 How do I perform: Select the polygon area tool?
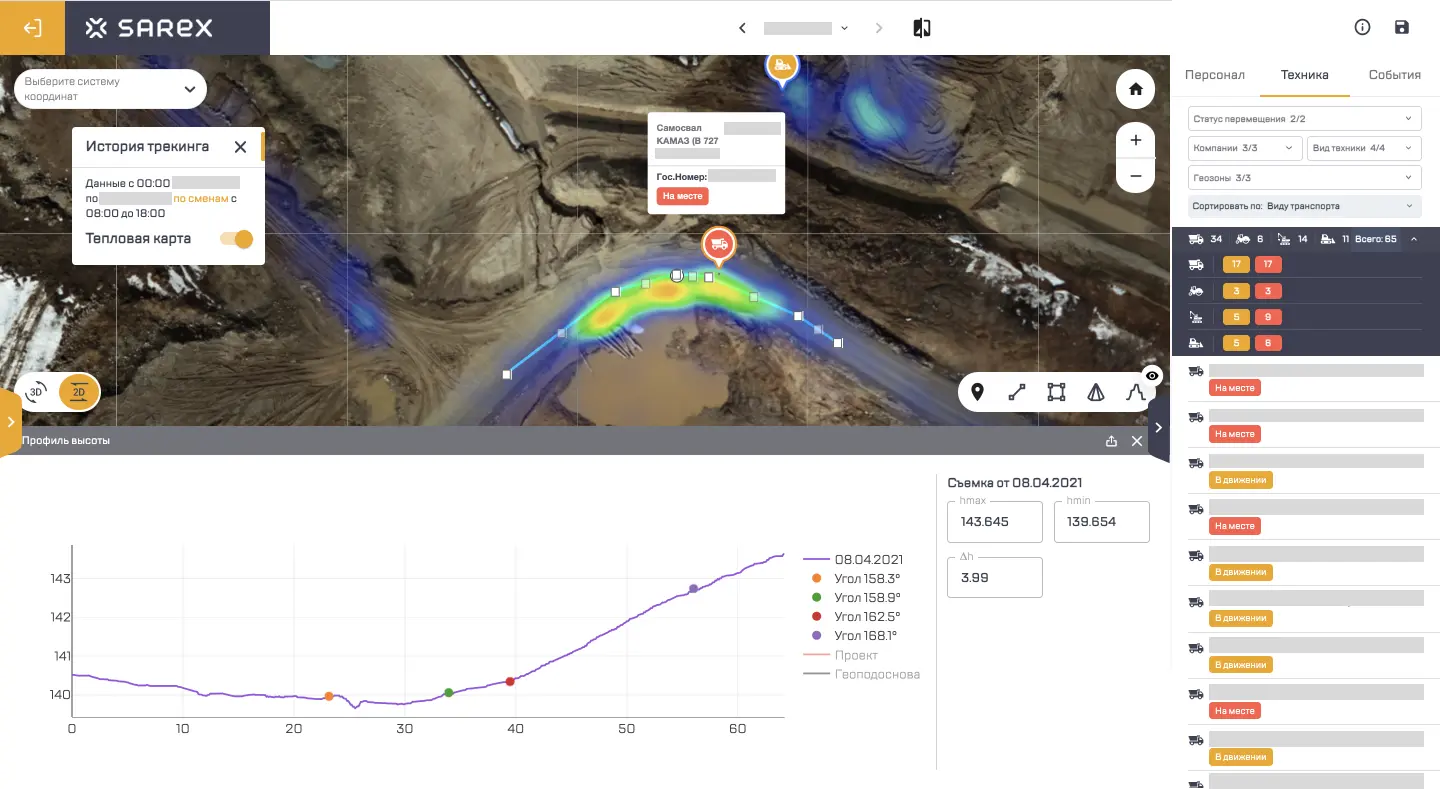pos(1056,392)
